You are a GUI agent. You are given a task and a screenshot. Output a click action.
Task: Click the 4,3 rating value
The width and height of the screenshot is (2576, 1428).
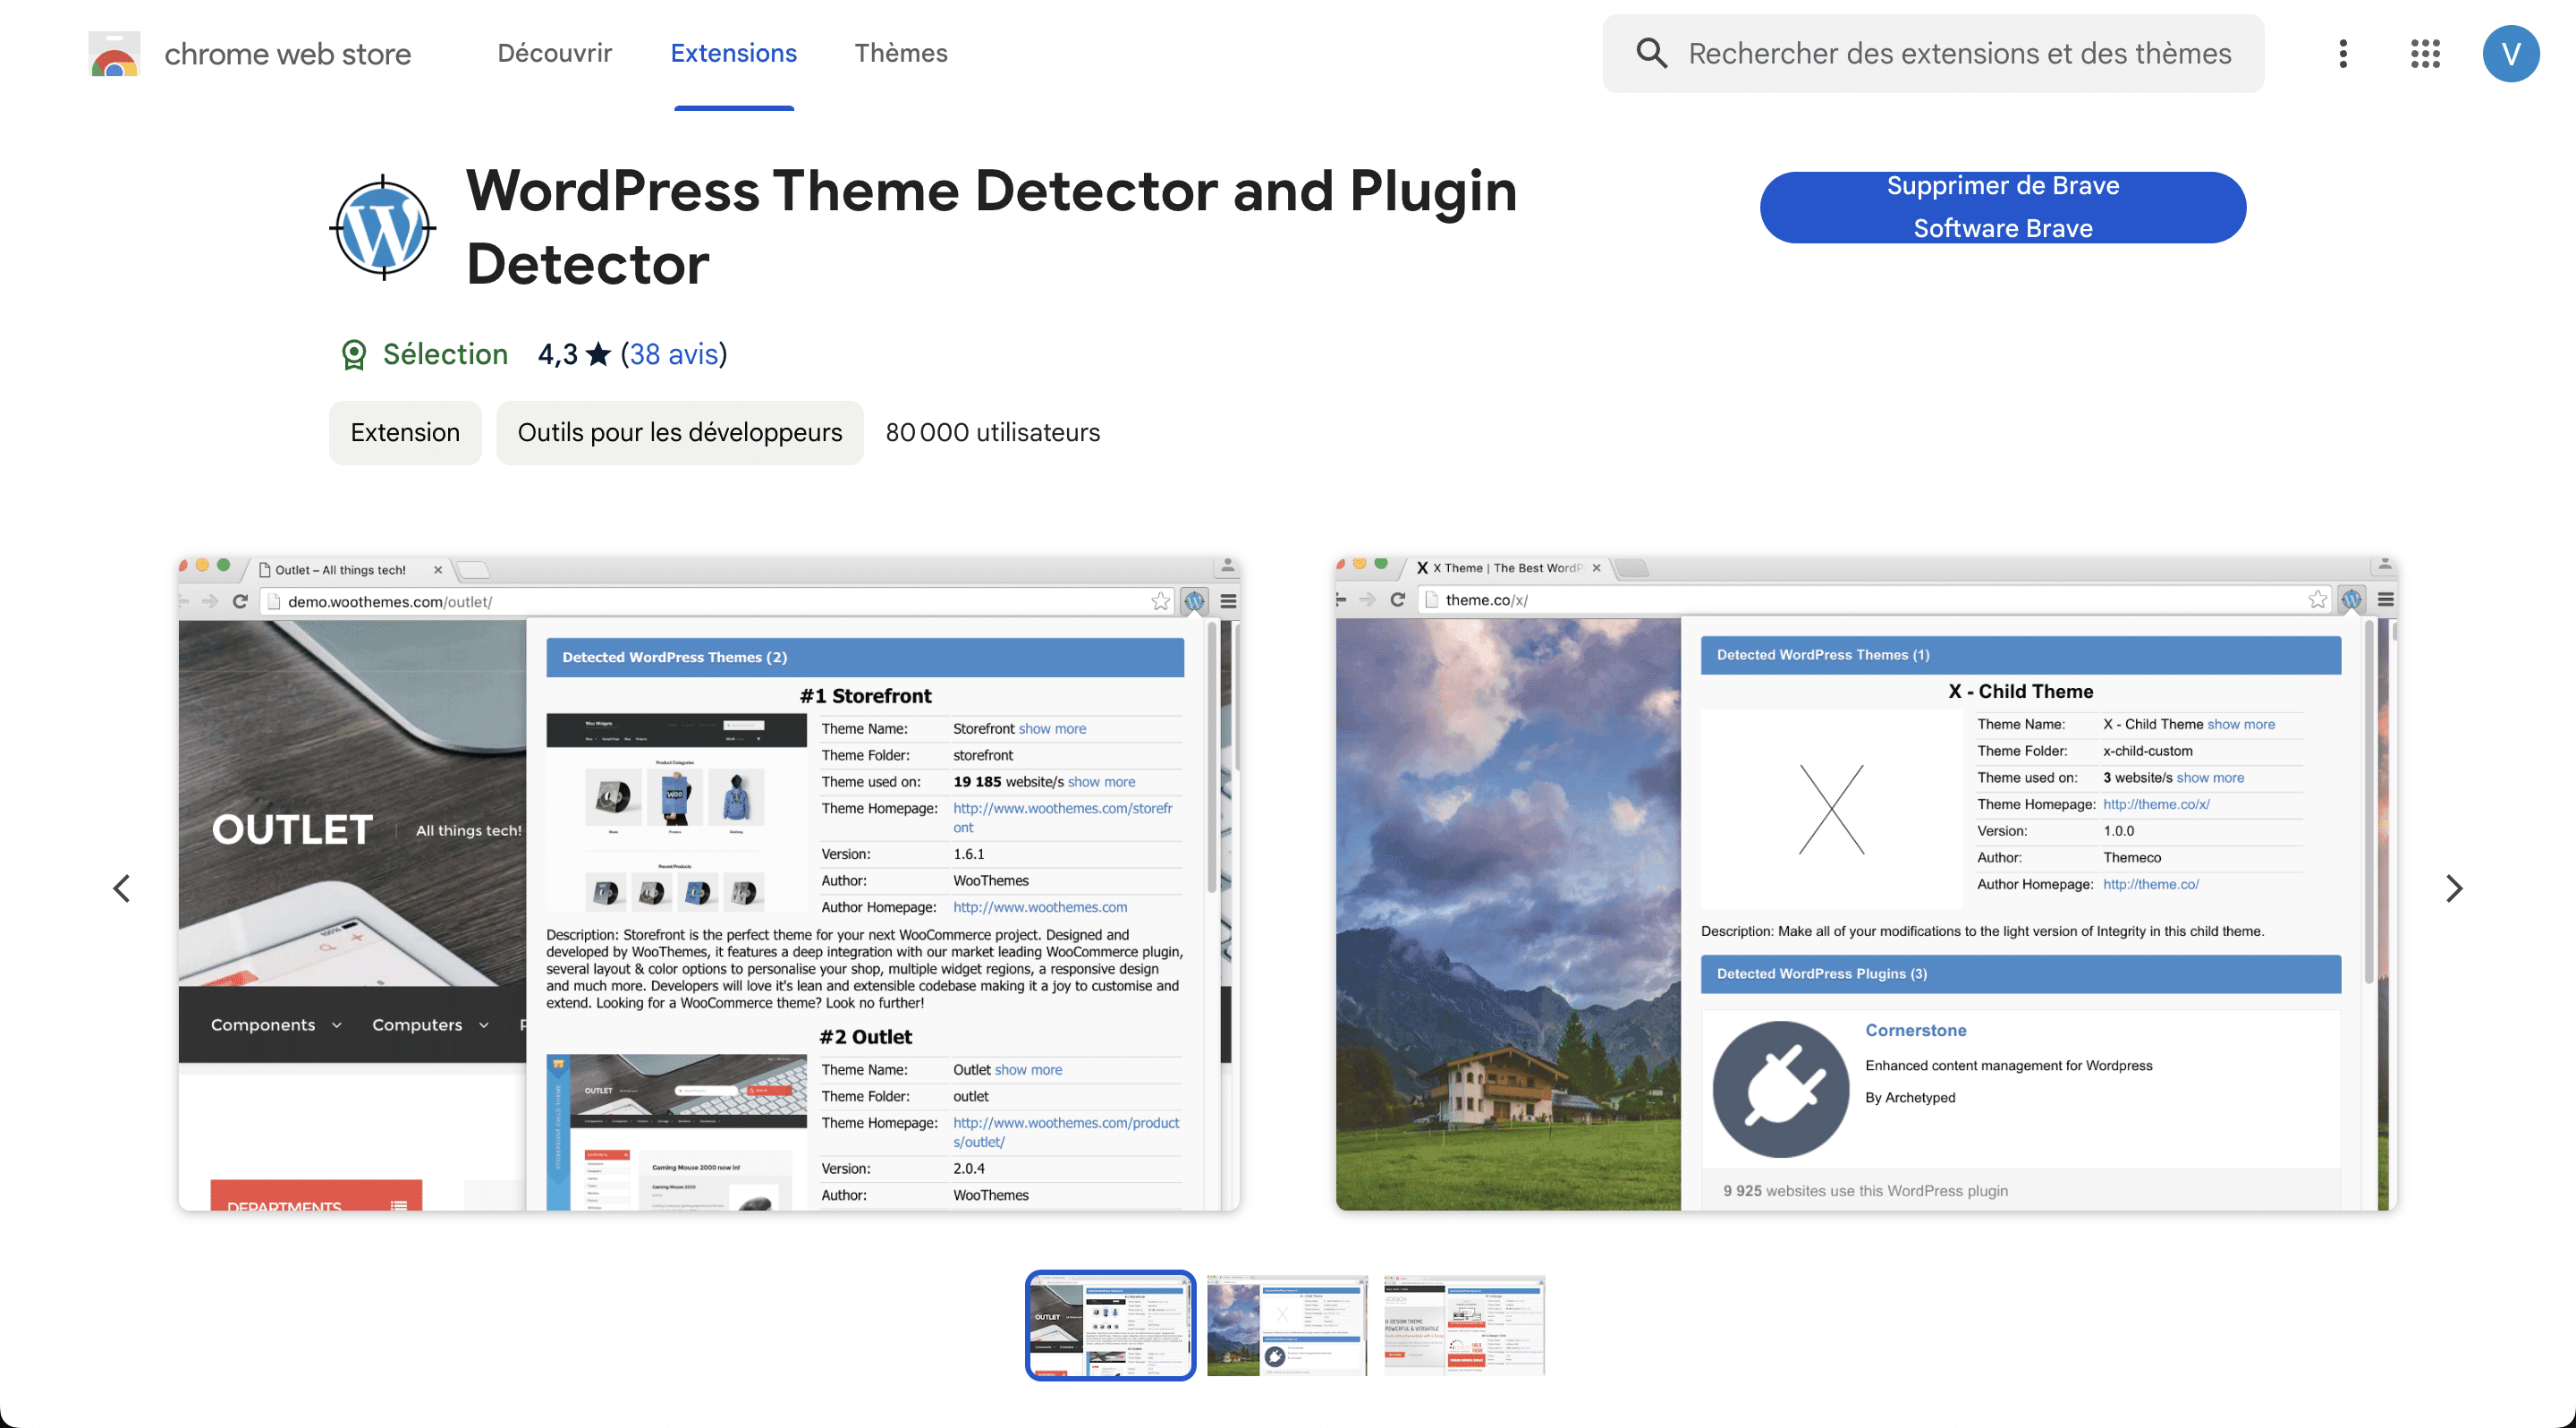pos(558,354)
